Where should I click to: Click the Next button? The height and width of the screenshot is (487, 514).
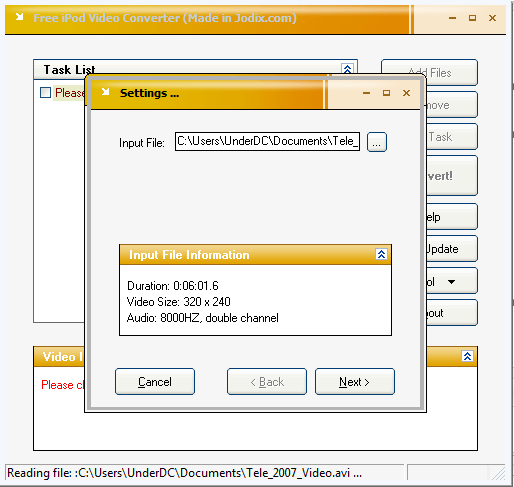tap(355, 382)
